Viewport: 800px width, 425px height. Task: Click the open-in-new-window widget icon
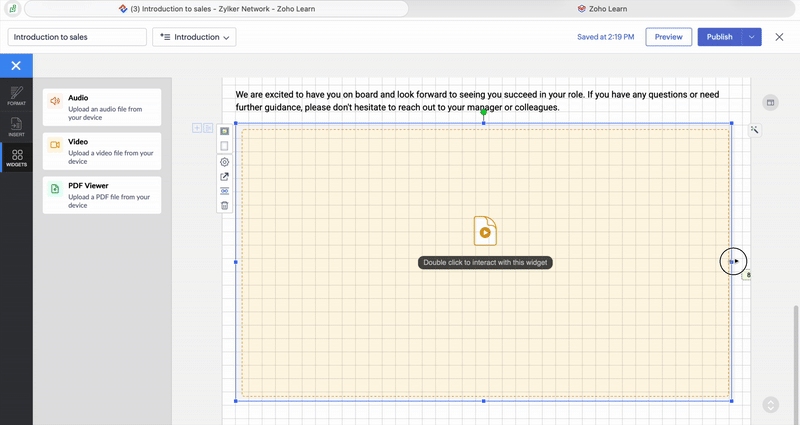(x=225, y=177)
